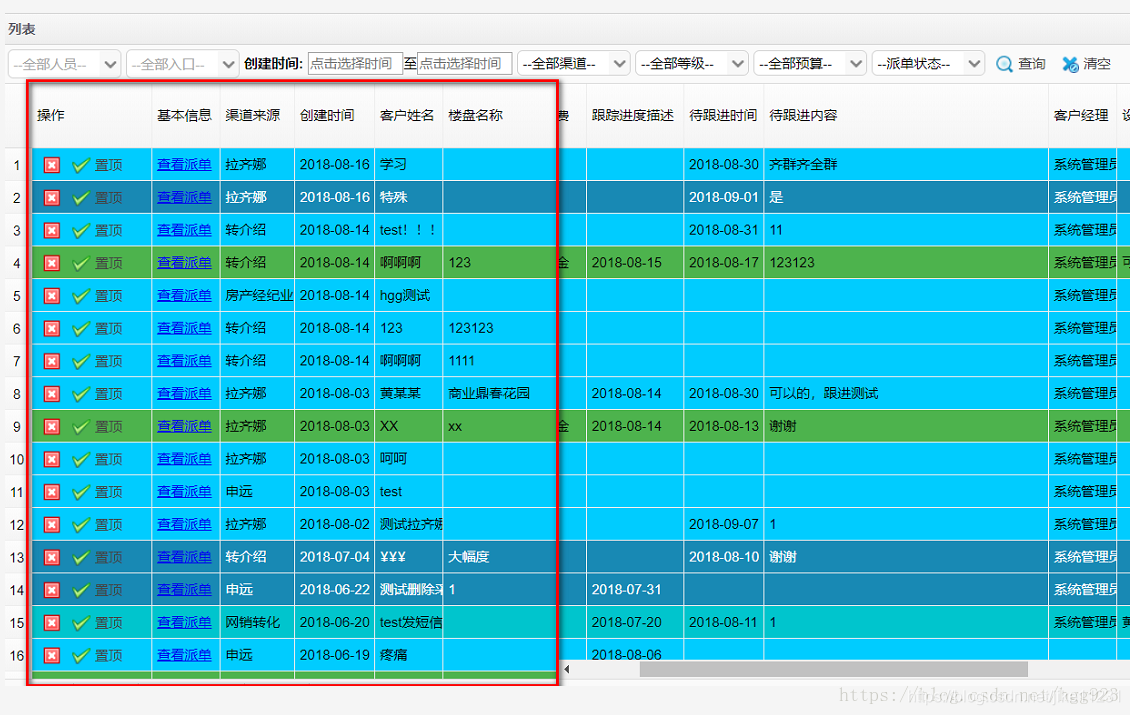Click the red X delete icon in row 6
This screenshot has width=1130, height=715.
(x=52, y=329)
